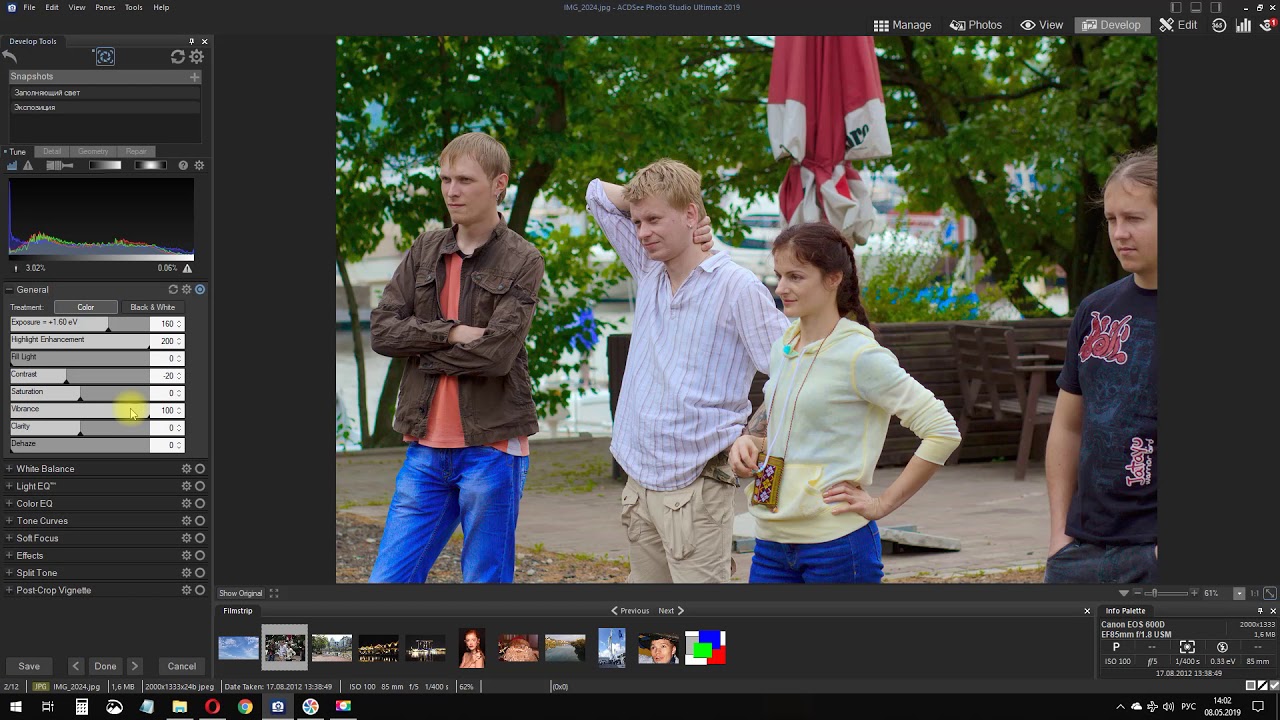Image resolution: width=1280 pixels, height=720 pixels.
Task: Toggle the General group on/off
Action: pyautogui.click(x=200, y=290)
